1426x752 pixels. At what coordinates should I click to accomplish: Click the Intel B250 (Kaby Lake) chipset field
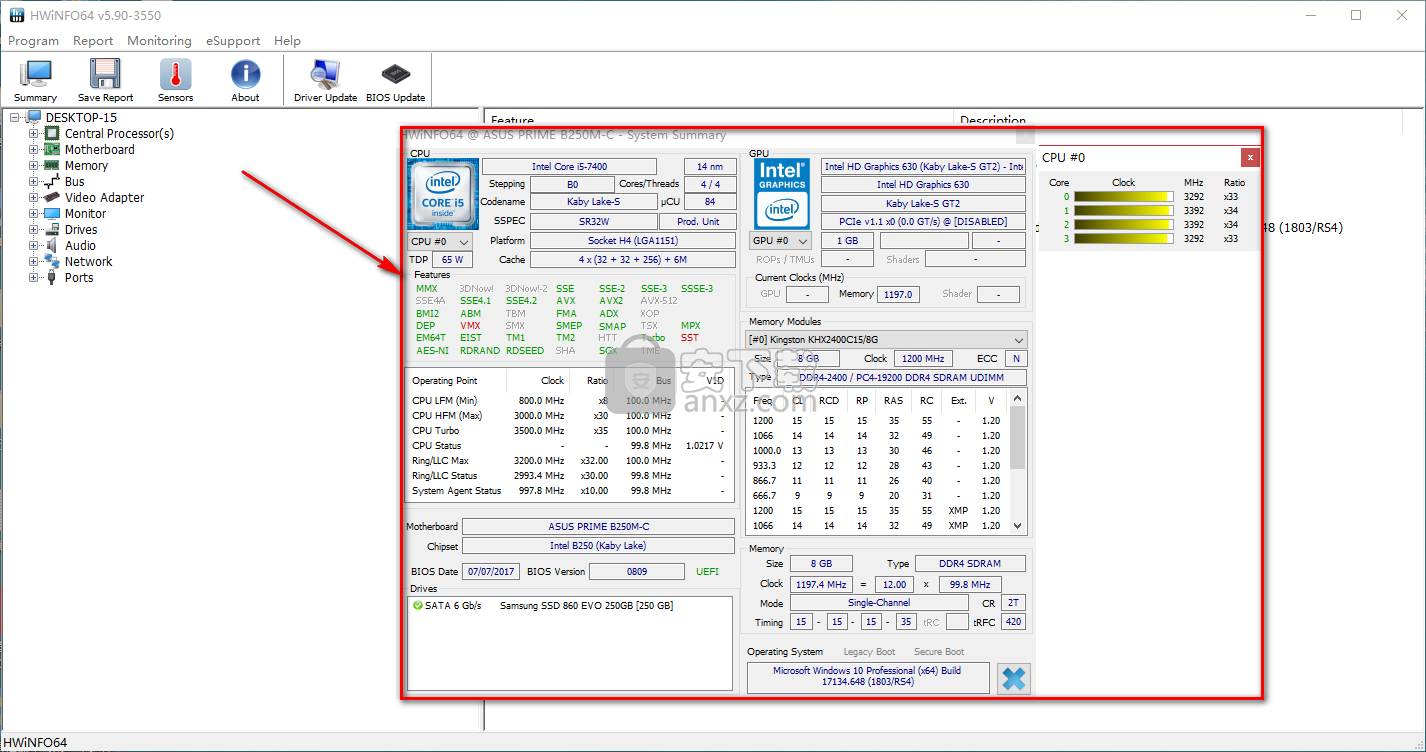[598, 546]
